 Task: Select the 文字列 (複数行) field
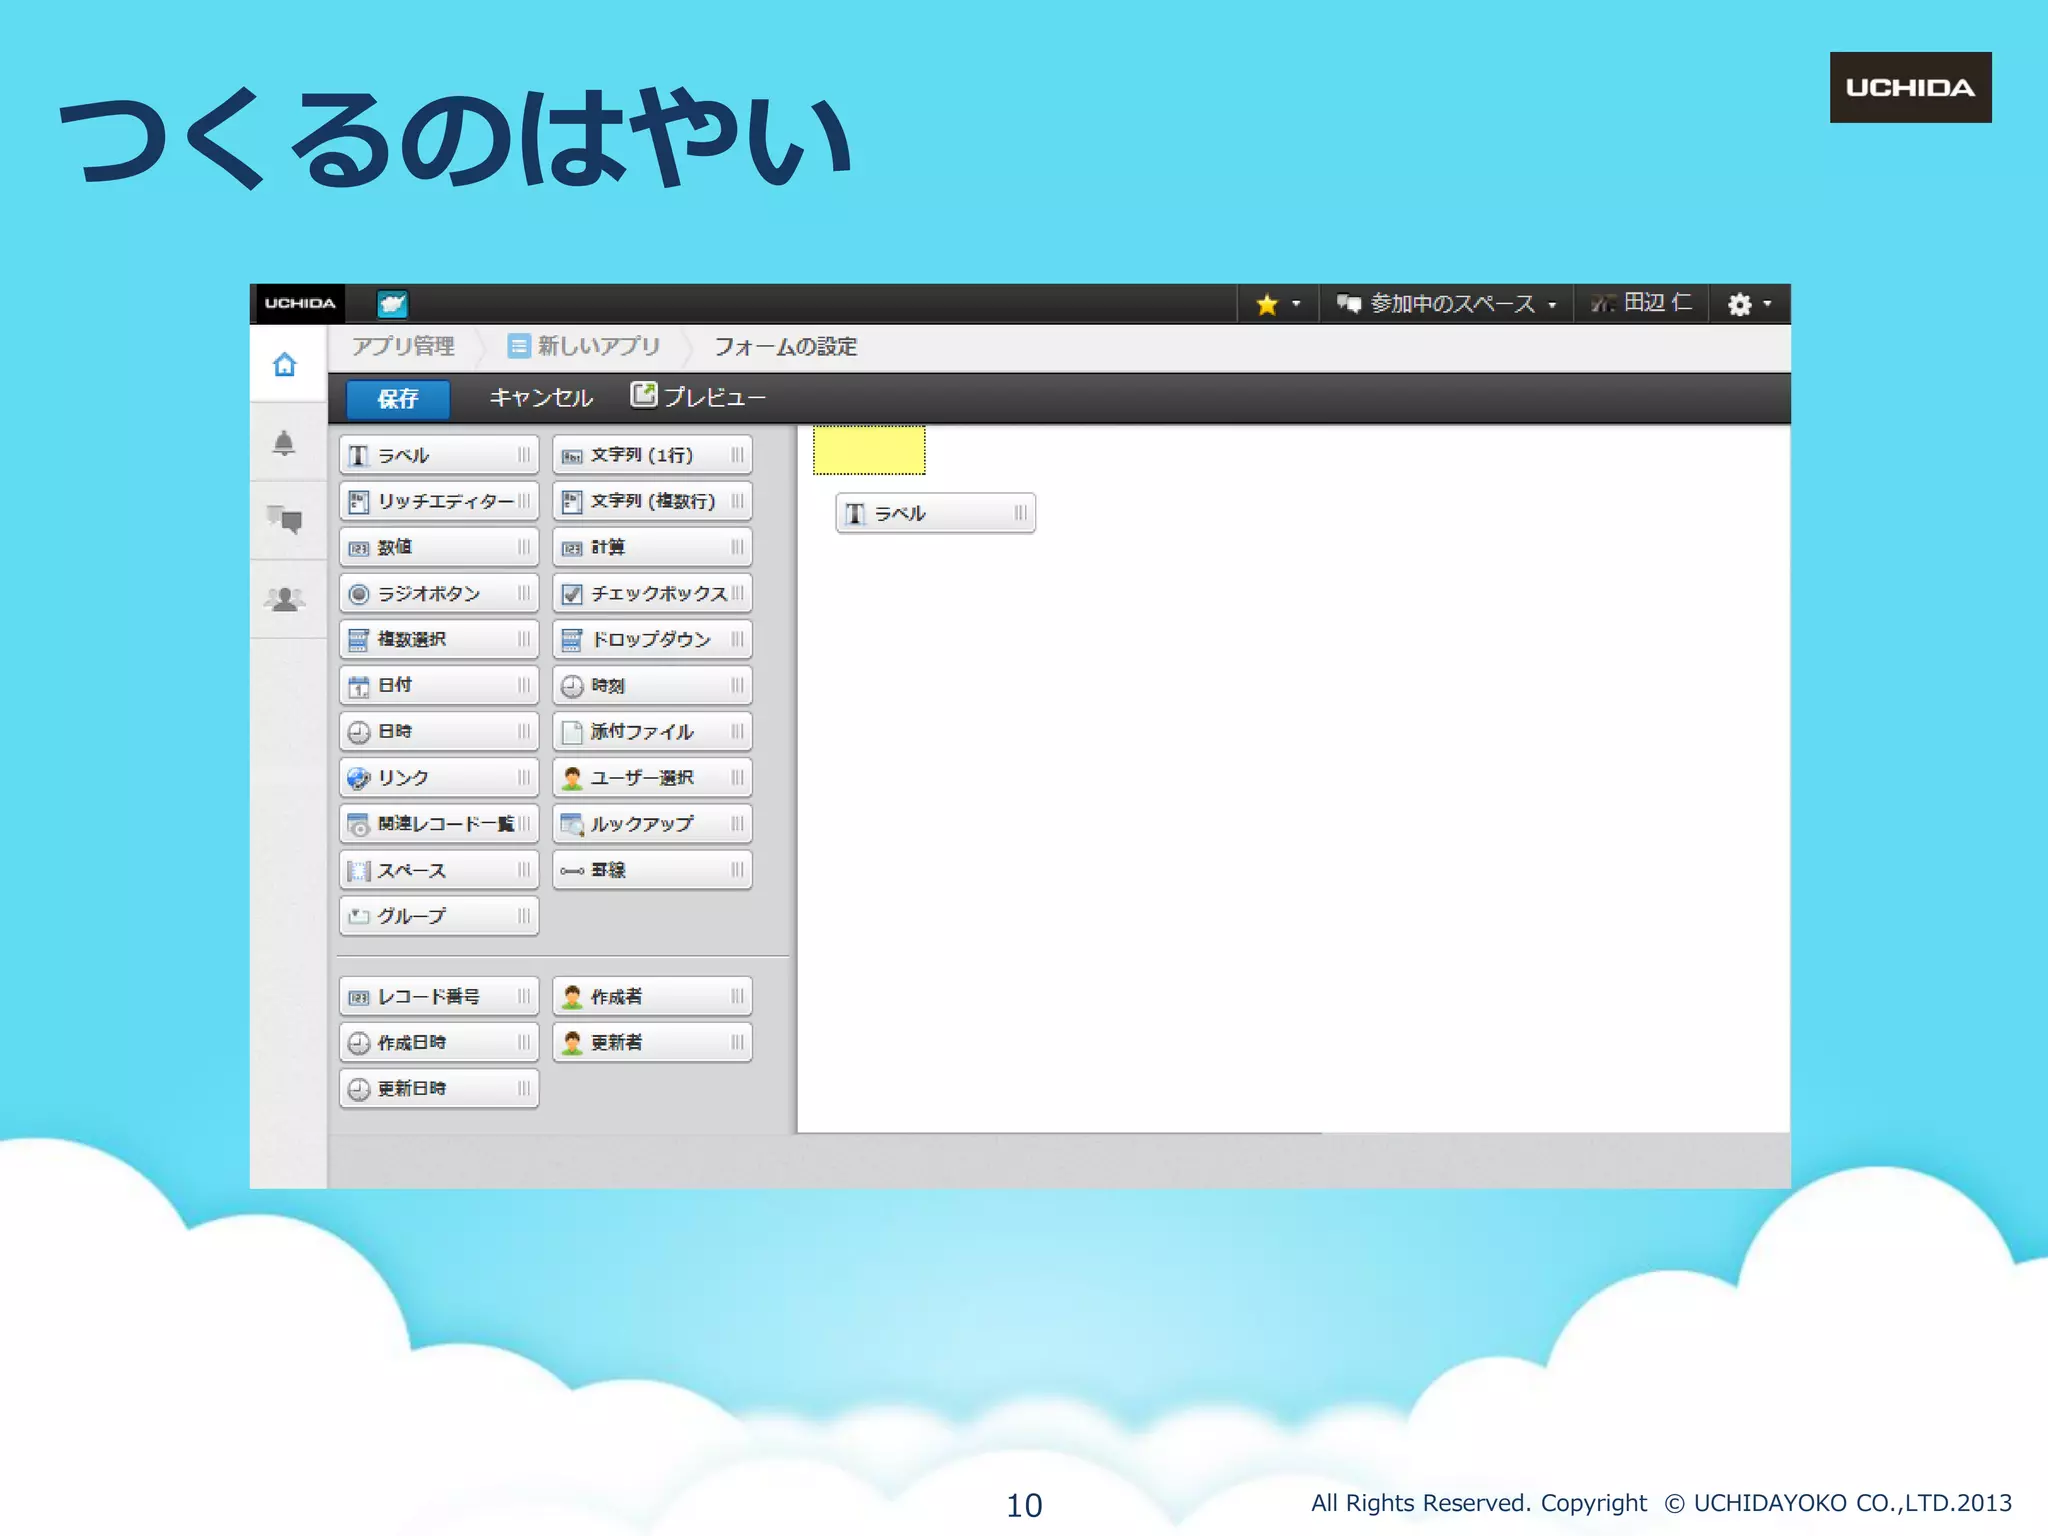click(652, 501)
